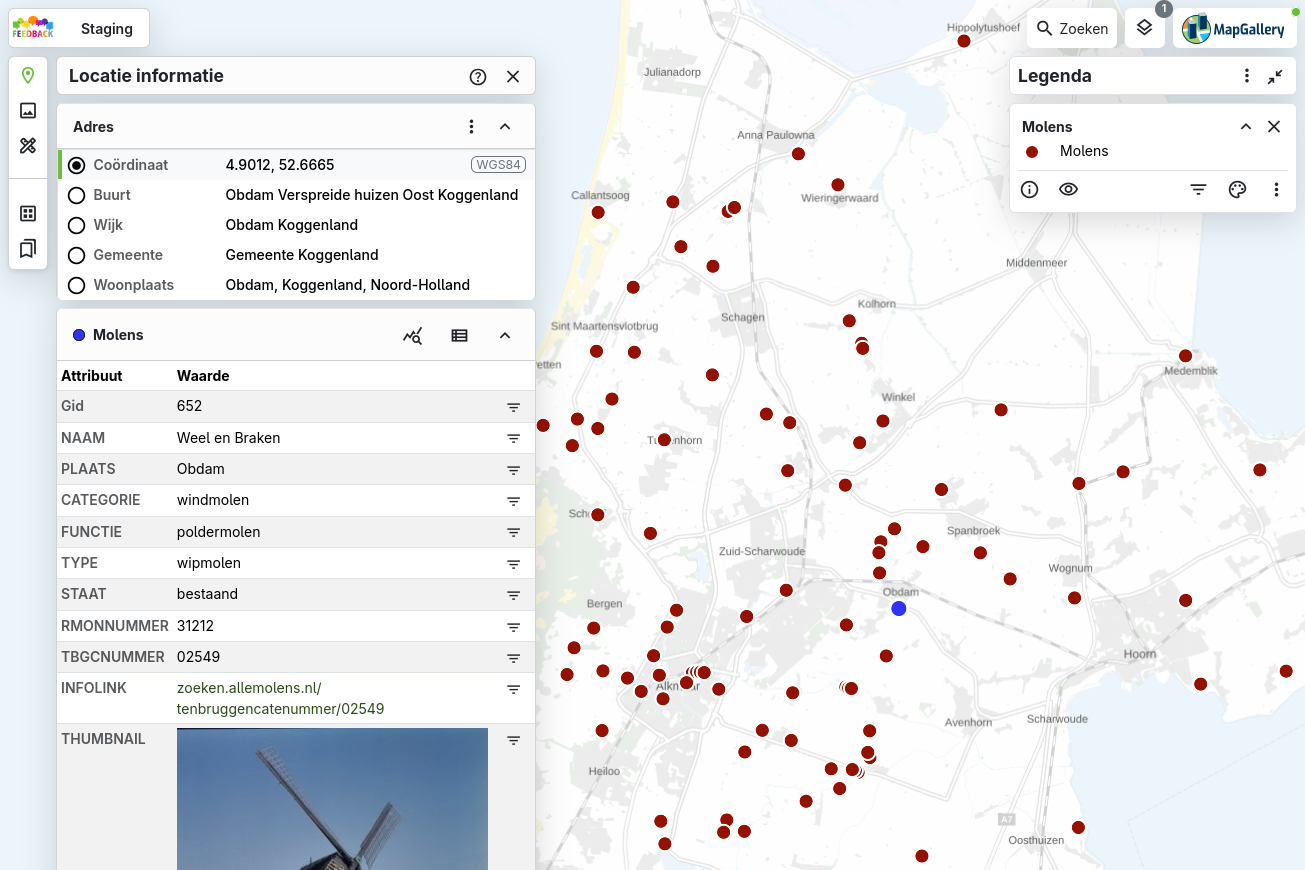This screenshot has width=1305, height=870.
Task: Open the Molens layer filter
Action: tap(1198, 190)
